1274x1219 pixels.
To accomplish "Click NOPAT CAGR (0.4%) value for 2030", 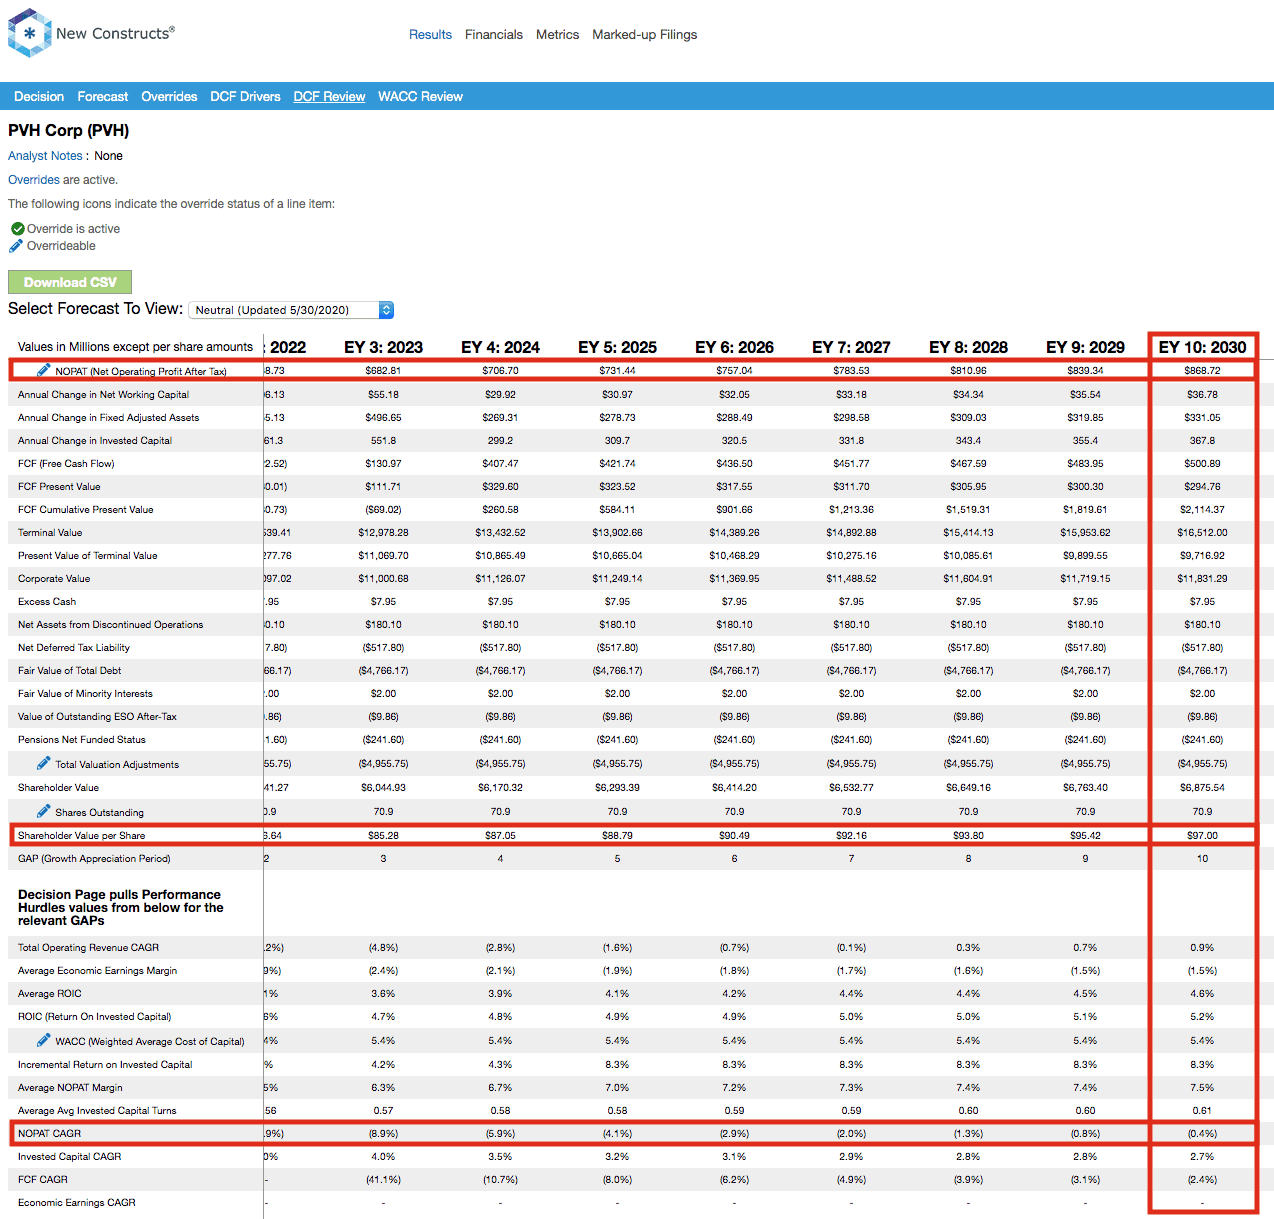I will pos(1202,1133).
